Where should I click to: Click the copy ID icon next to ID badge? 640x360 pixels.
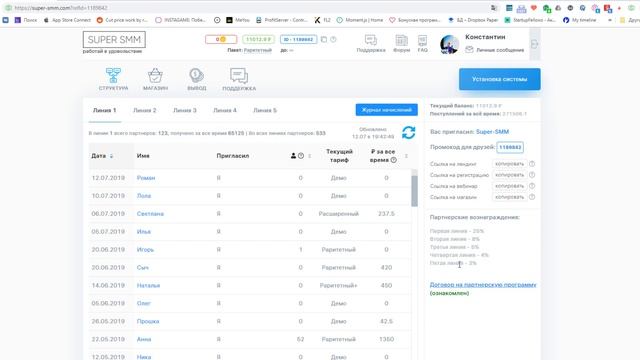324,40
